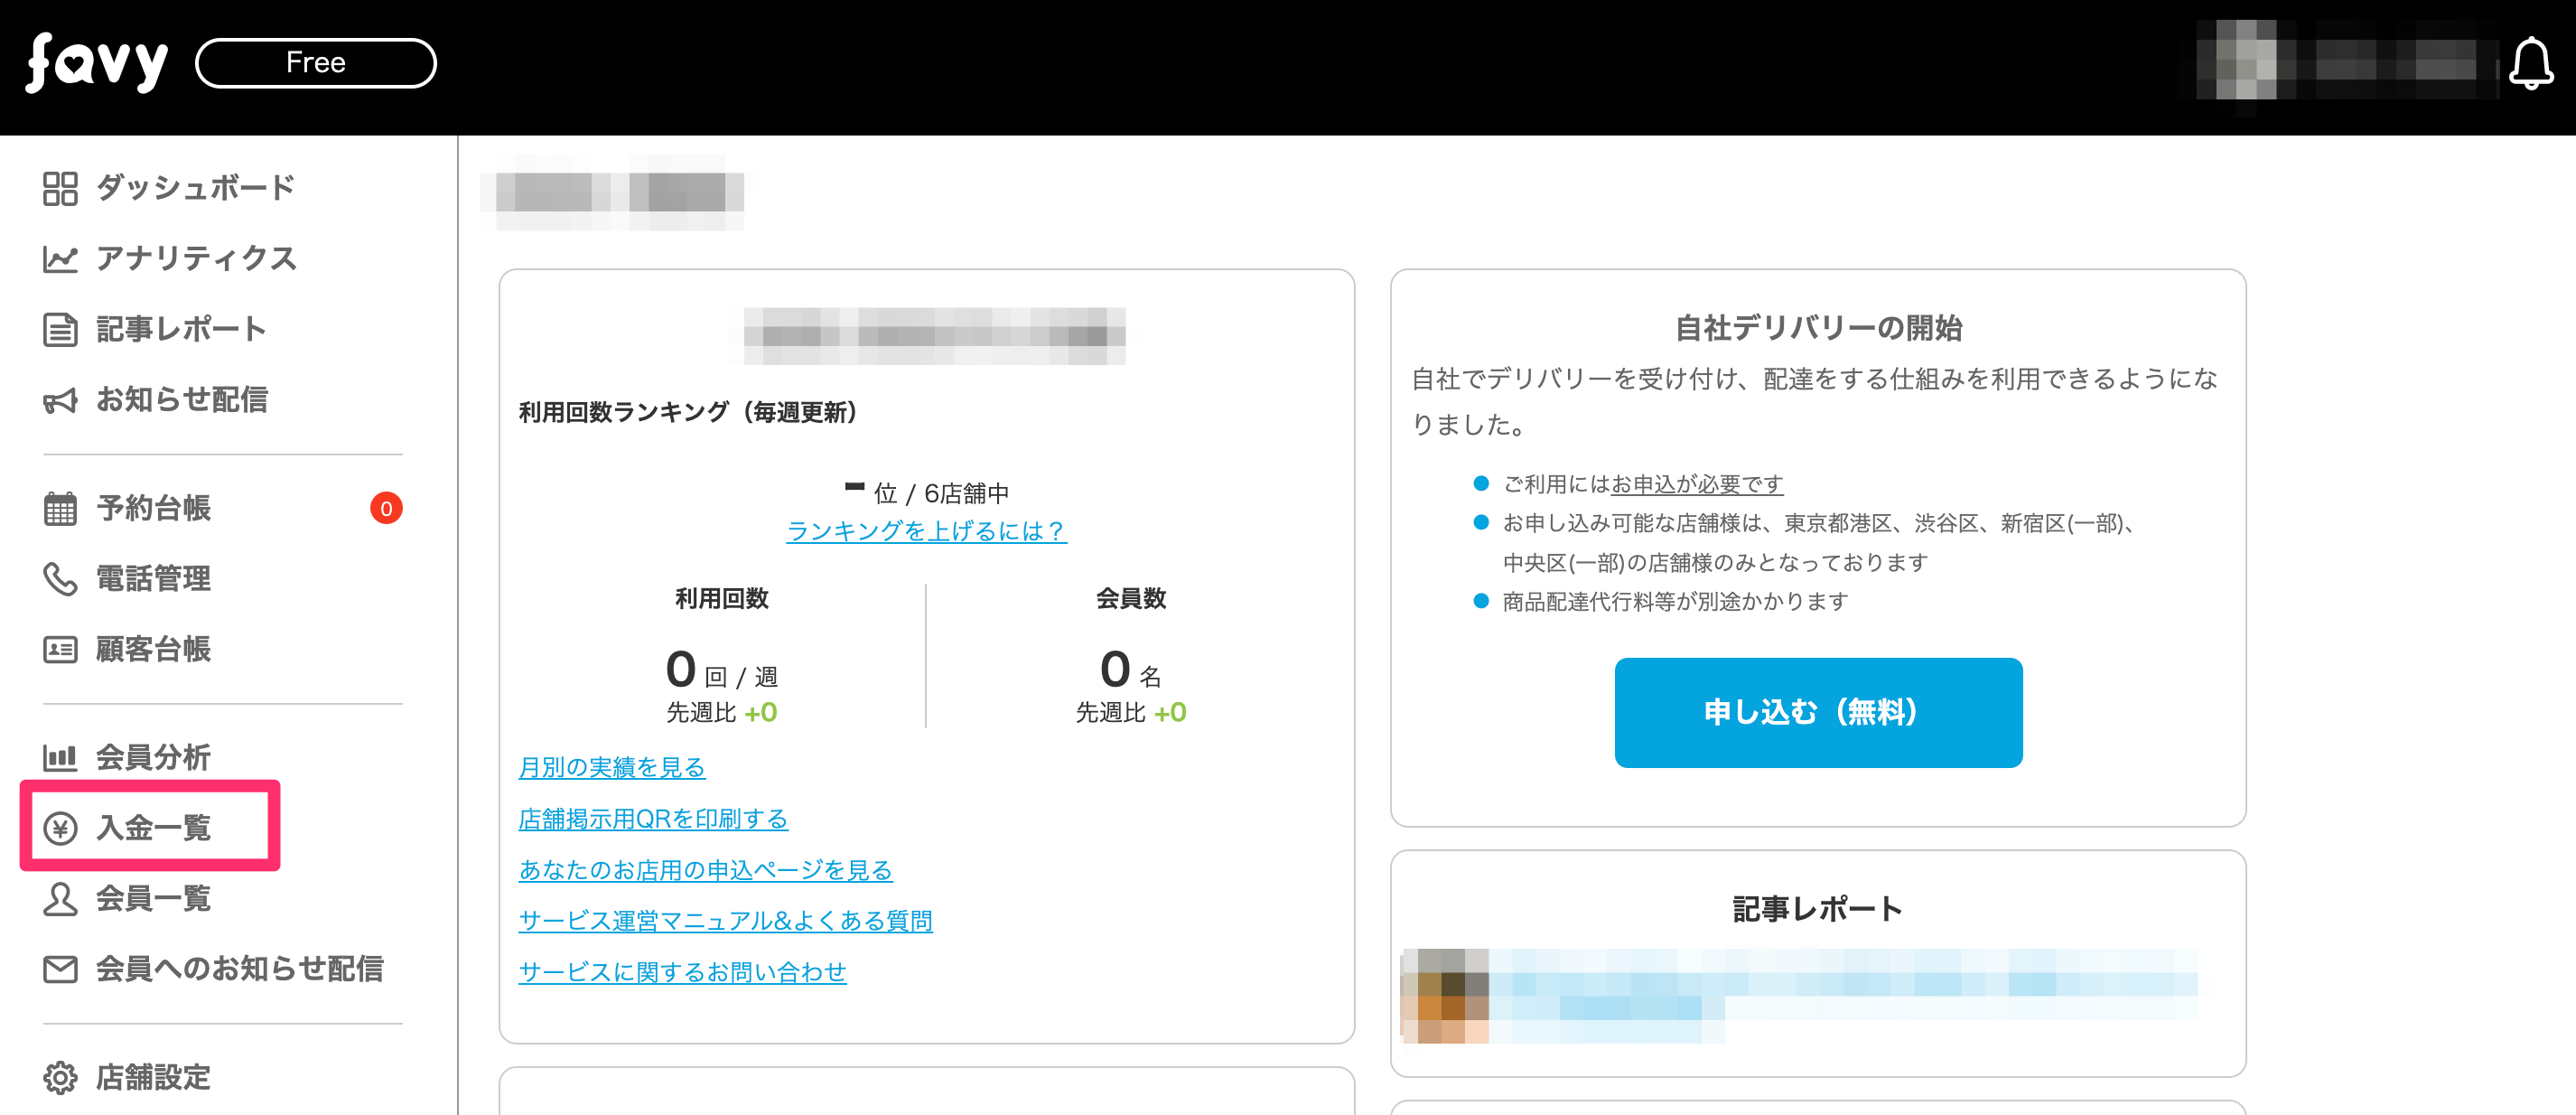The image size is (2576, 1115).
Task: Click the calendar icon for 予約台帳
Action: click(x=60, y=509)
